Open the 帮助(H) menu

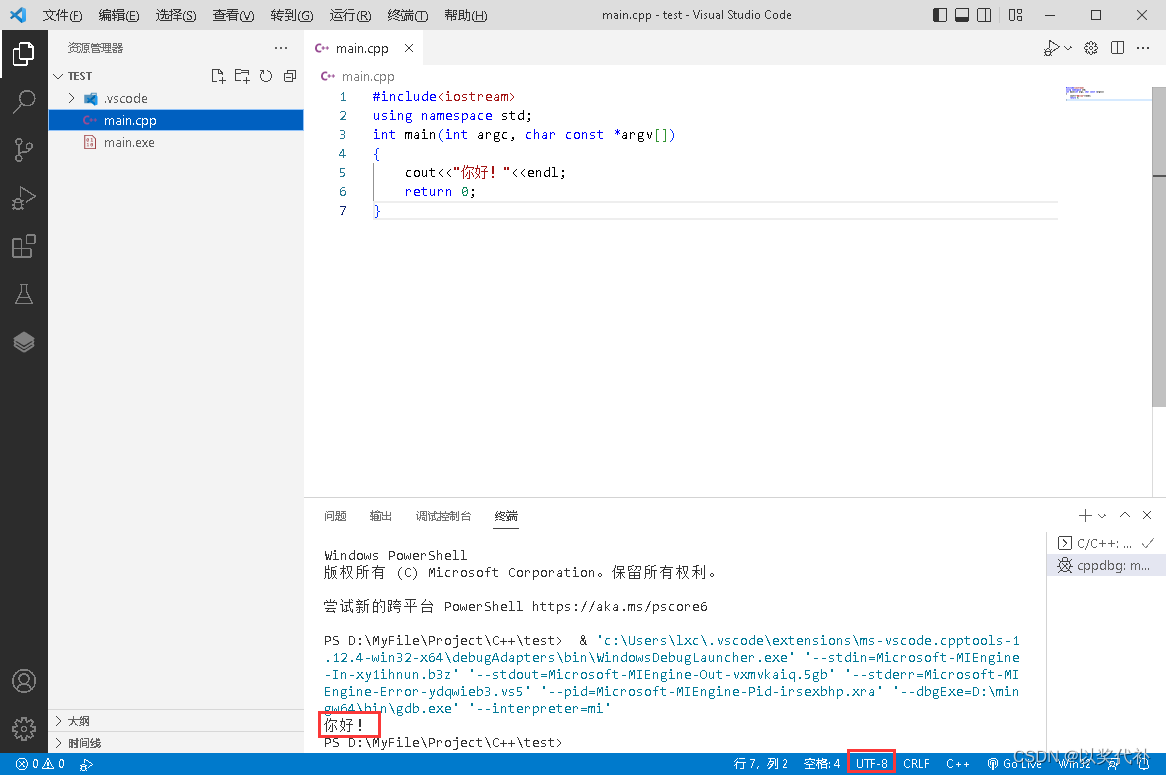(x=466, y=15)
